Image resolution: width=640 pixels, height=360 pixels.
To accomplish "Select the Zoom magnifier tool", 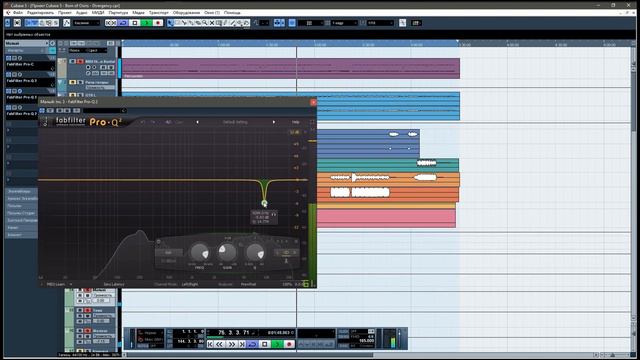I will coord(205,23).
